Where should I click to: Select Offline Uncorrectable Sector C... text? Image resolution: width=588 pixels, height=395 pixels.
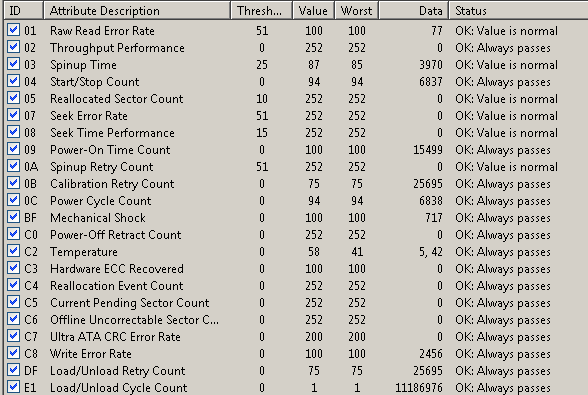coord(135,320)
